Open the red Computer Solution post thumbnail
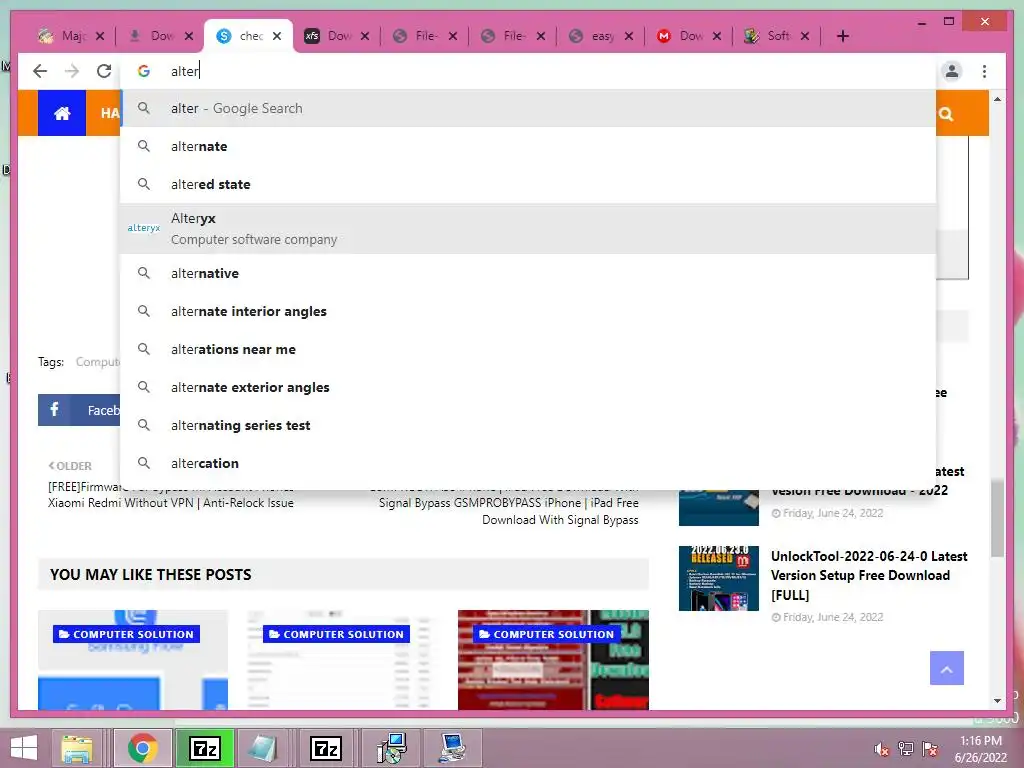 coord(553,660)
